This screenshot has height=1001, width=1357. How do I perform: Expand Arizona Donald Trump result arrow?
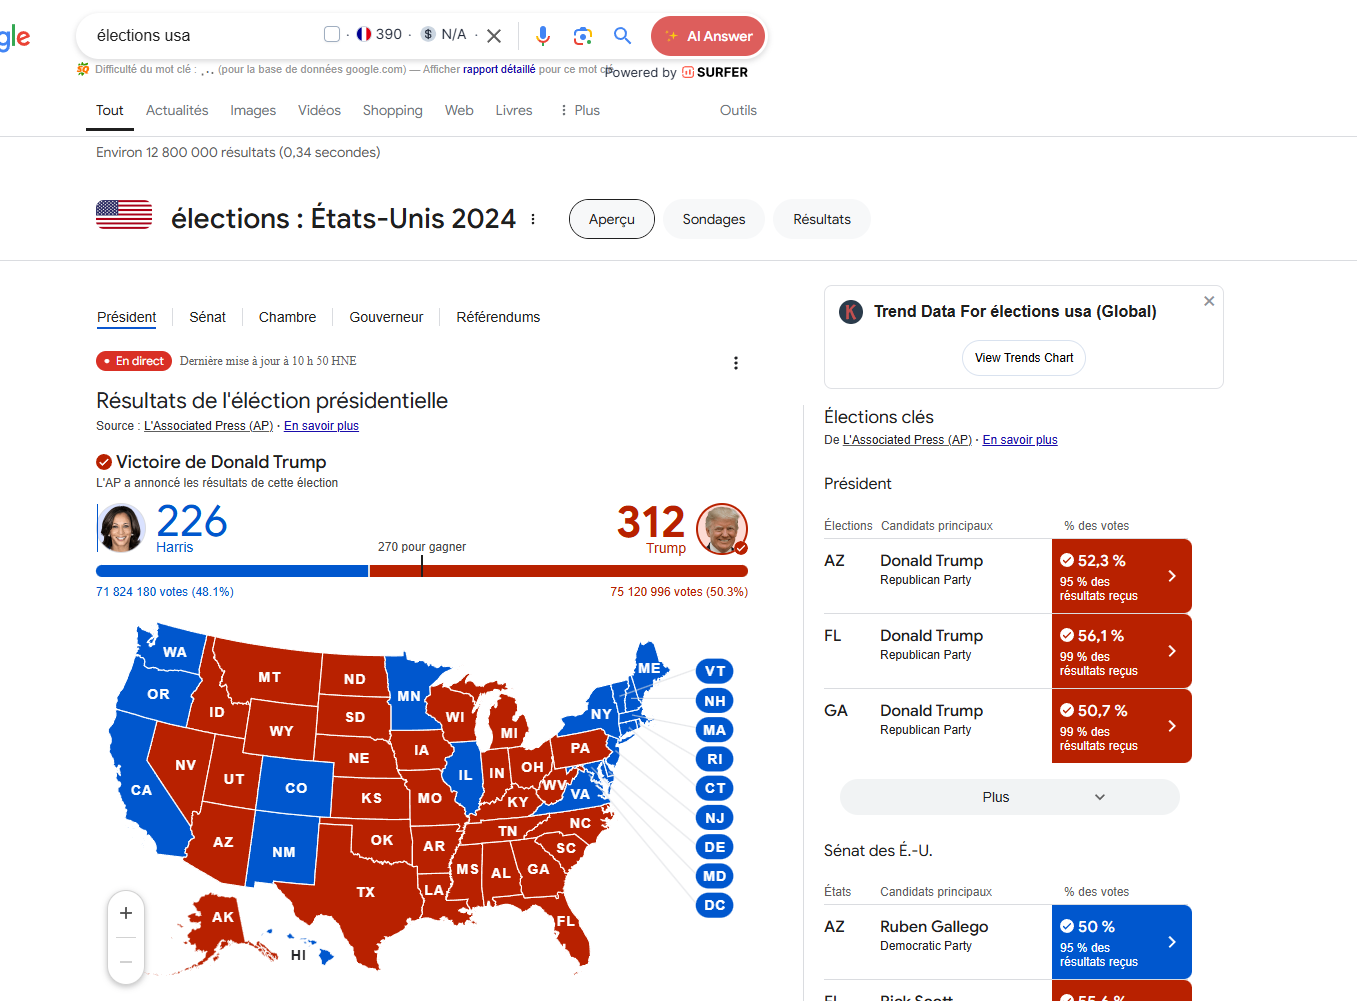1172,576
